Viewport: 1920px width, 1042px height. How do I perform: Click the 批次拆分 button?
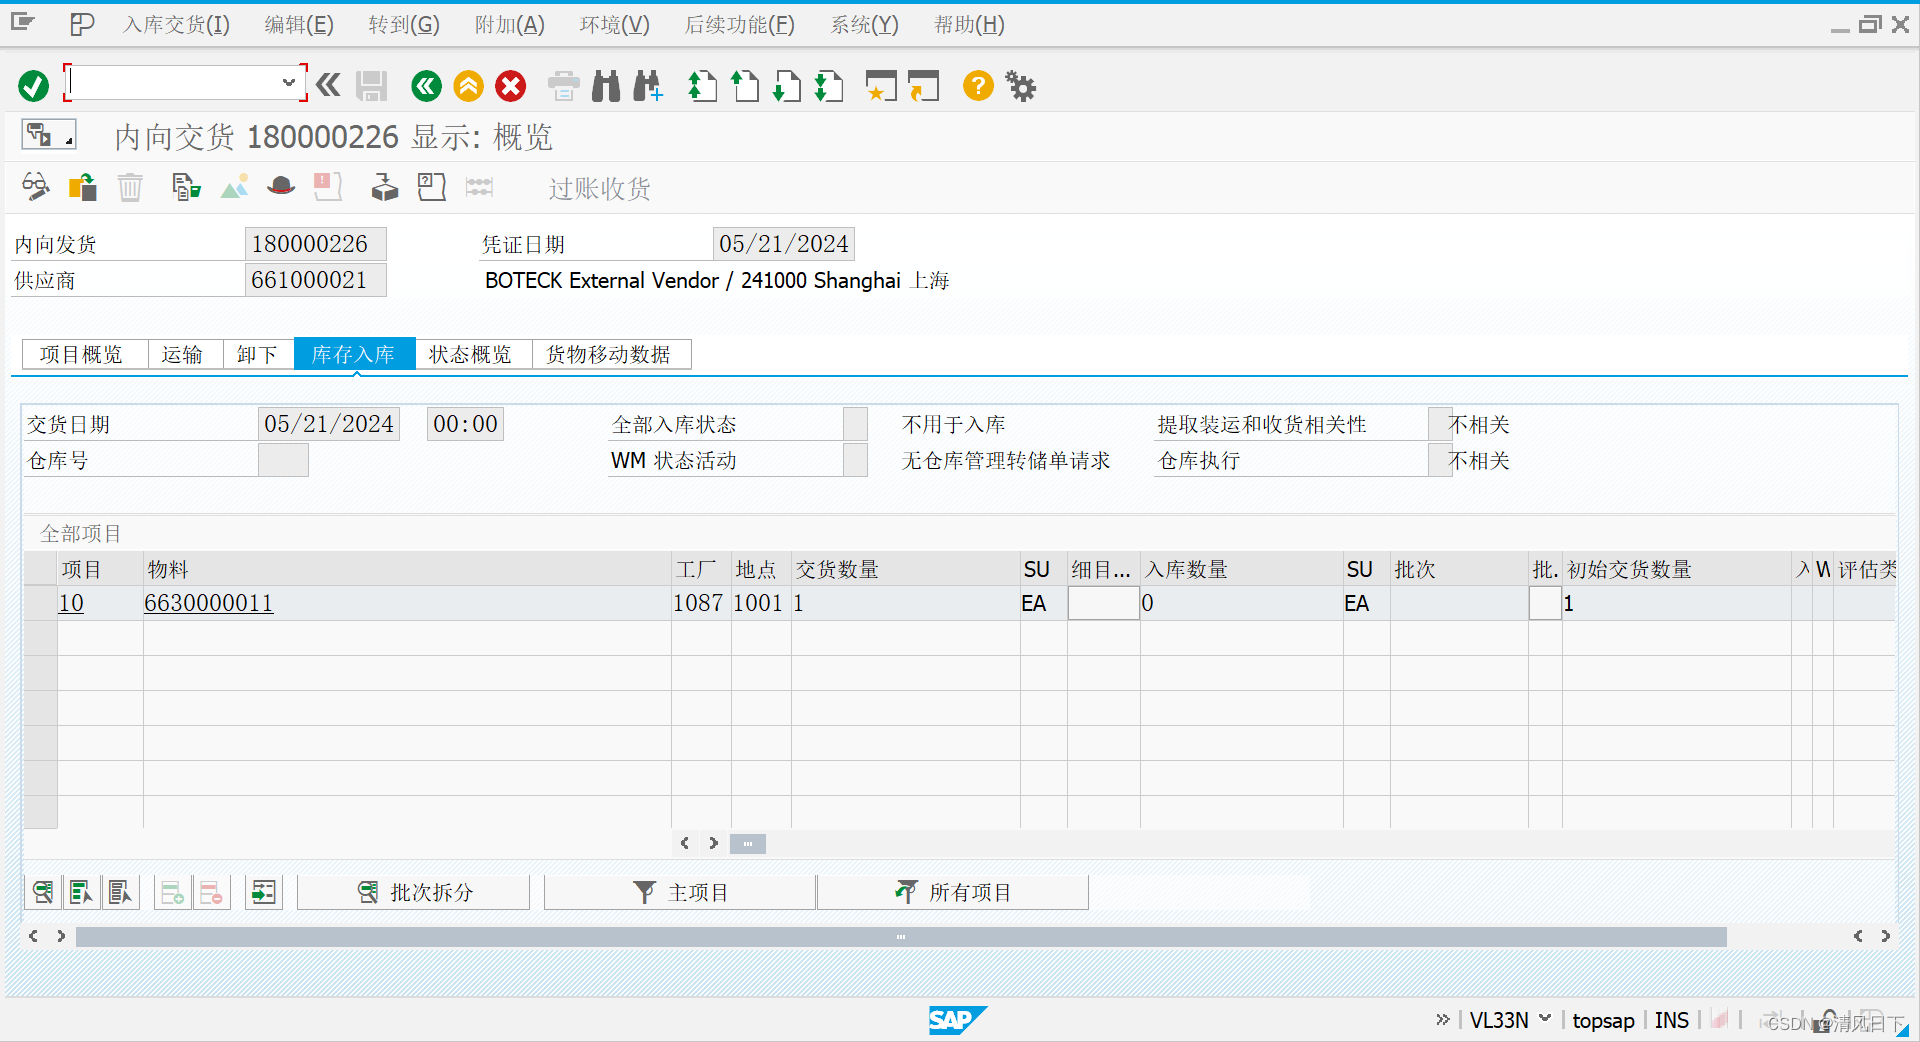(414, 892)
